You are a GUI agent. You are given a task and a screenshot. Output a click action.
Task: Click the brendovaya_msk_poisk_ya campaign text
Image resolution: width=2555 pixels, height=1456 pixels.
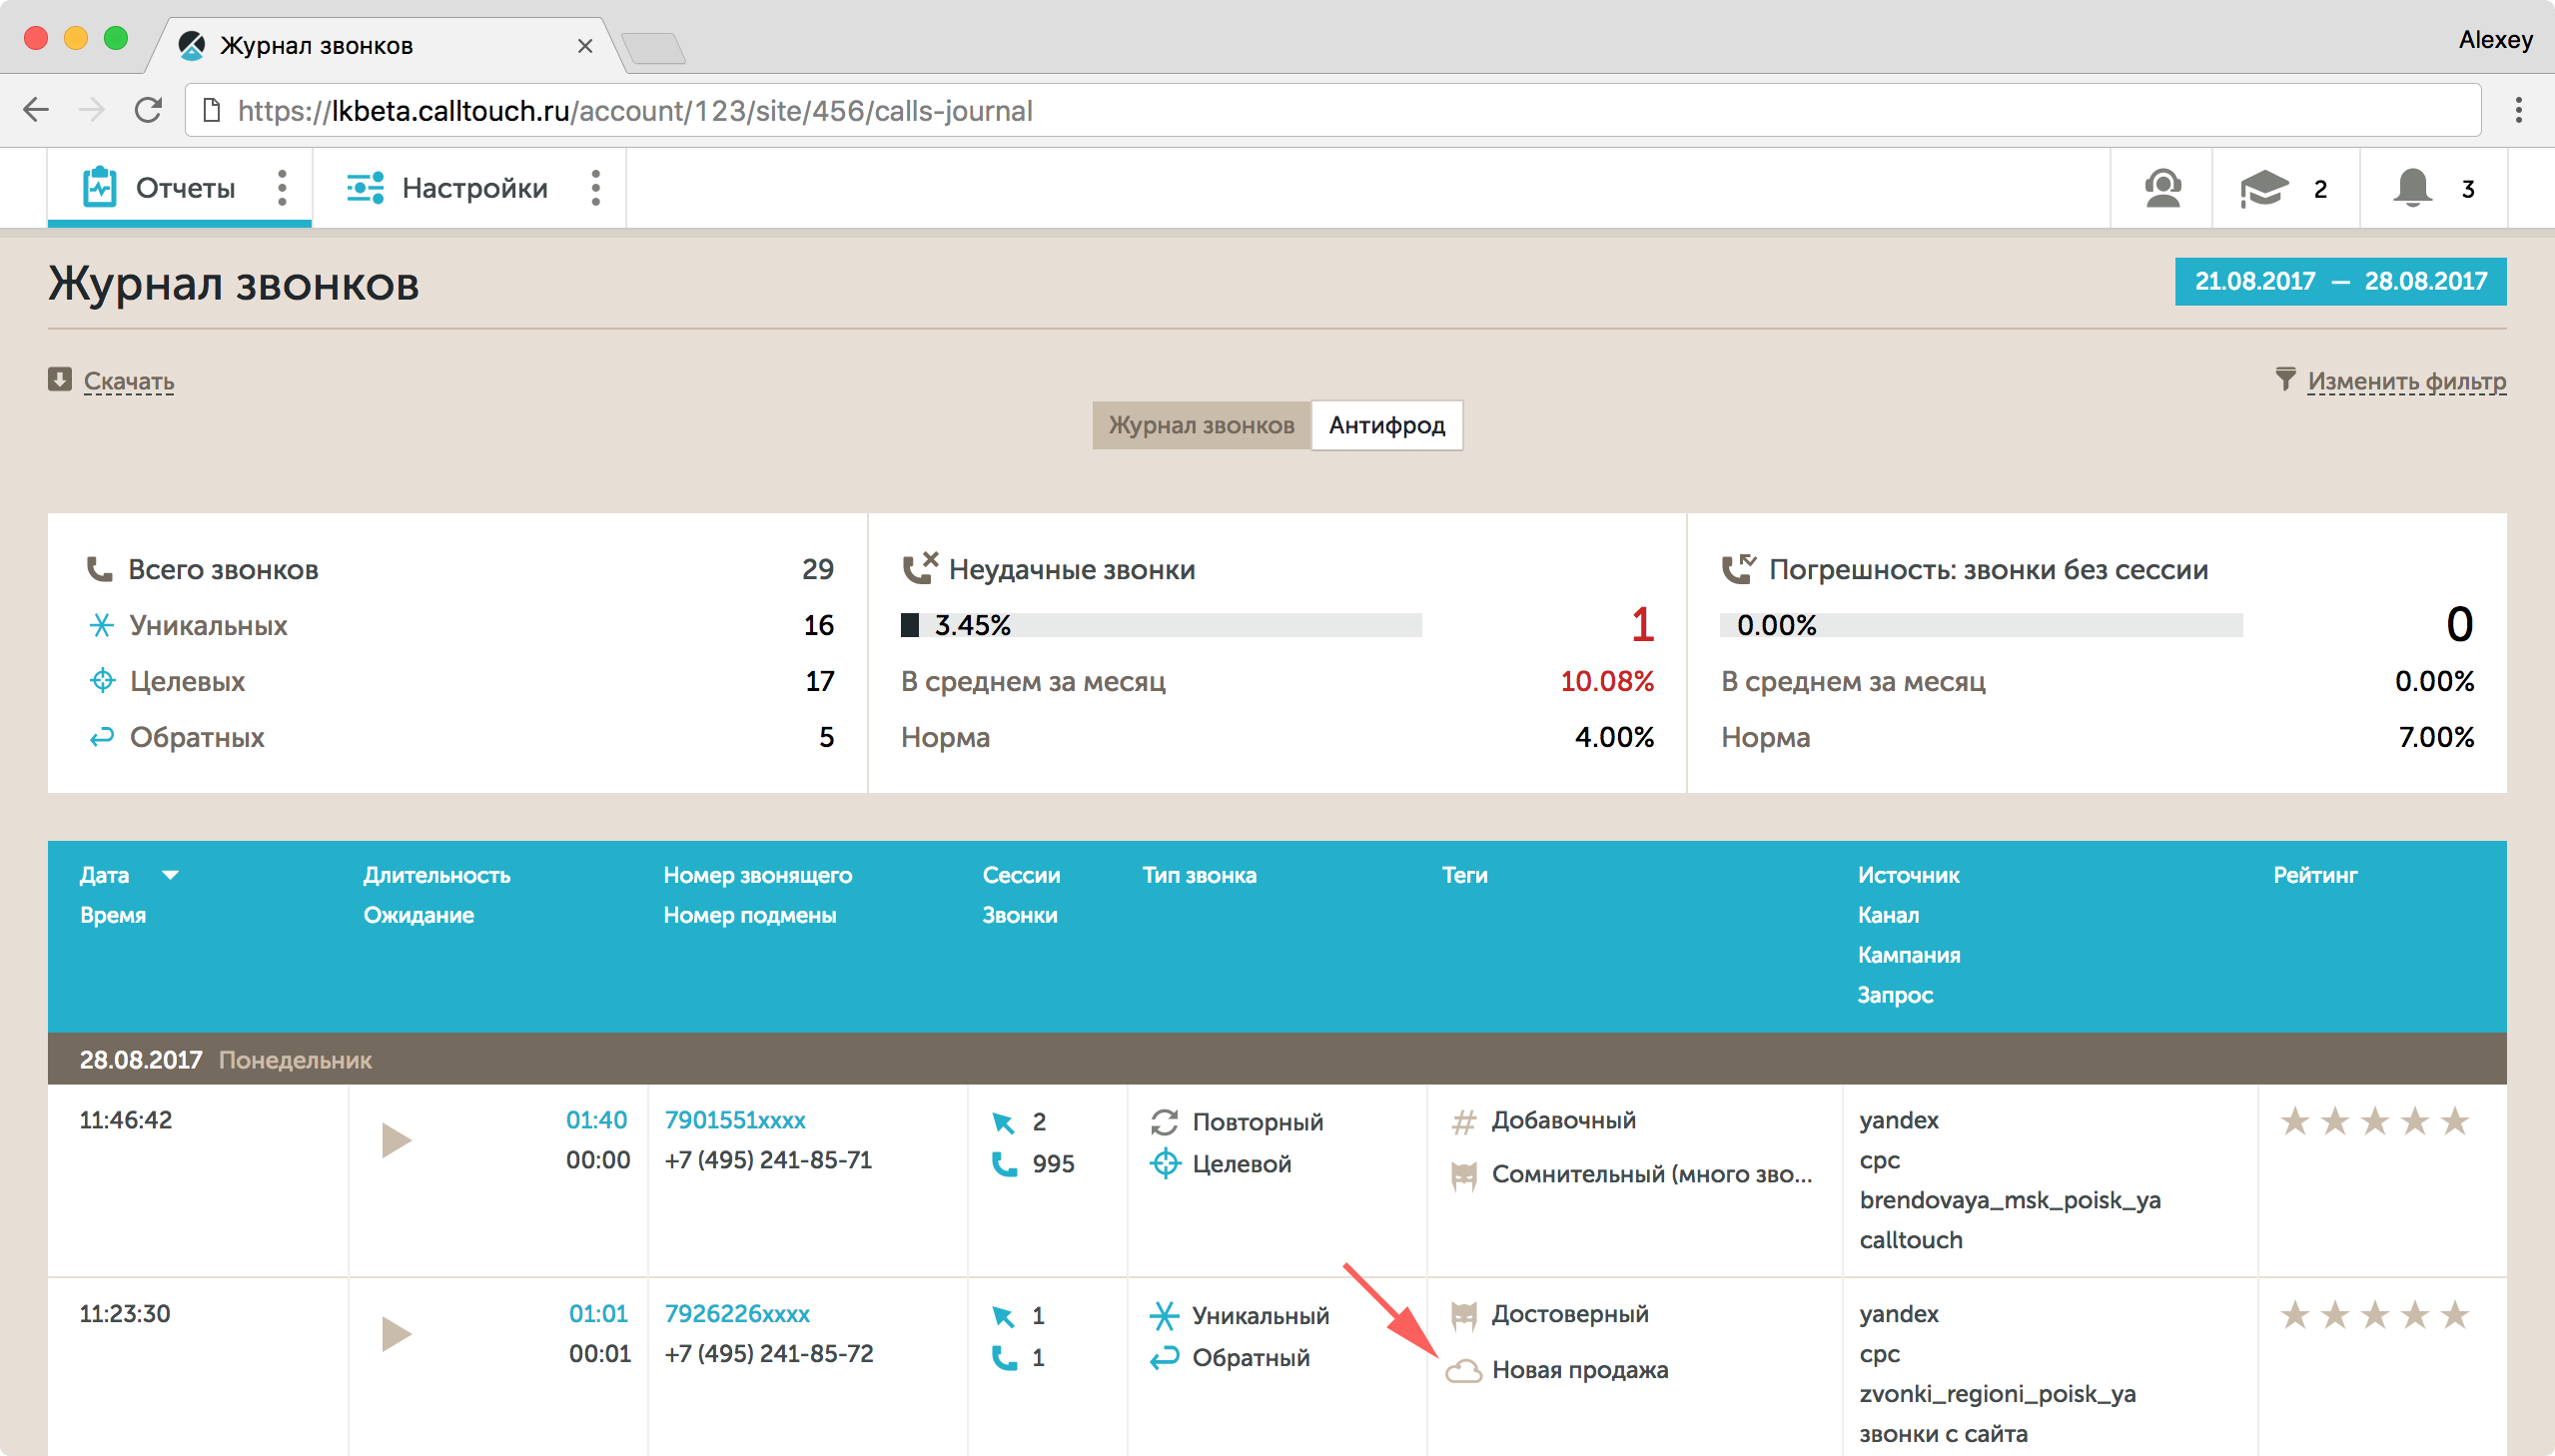click(2010, 1200)
